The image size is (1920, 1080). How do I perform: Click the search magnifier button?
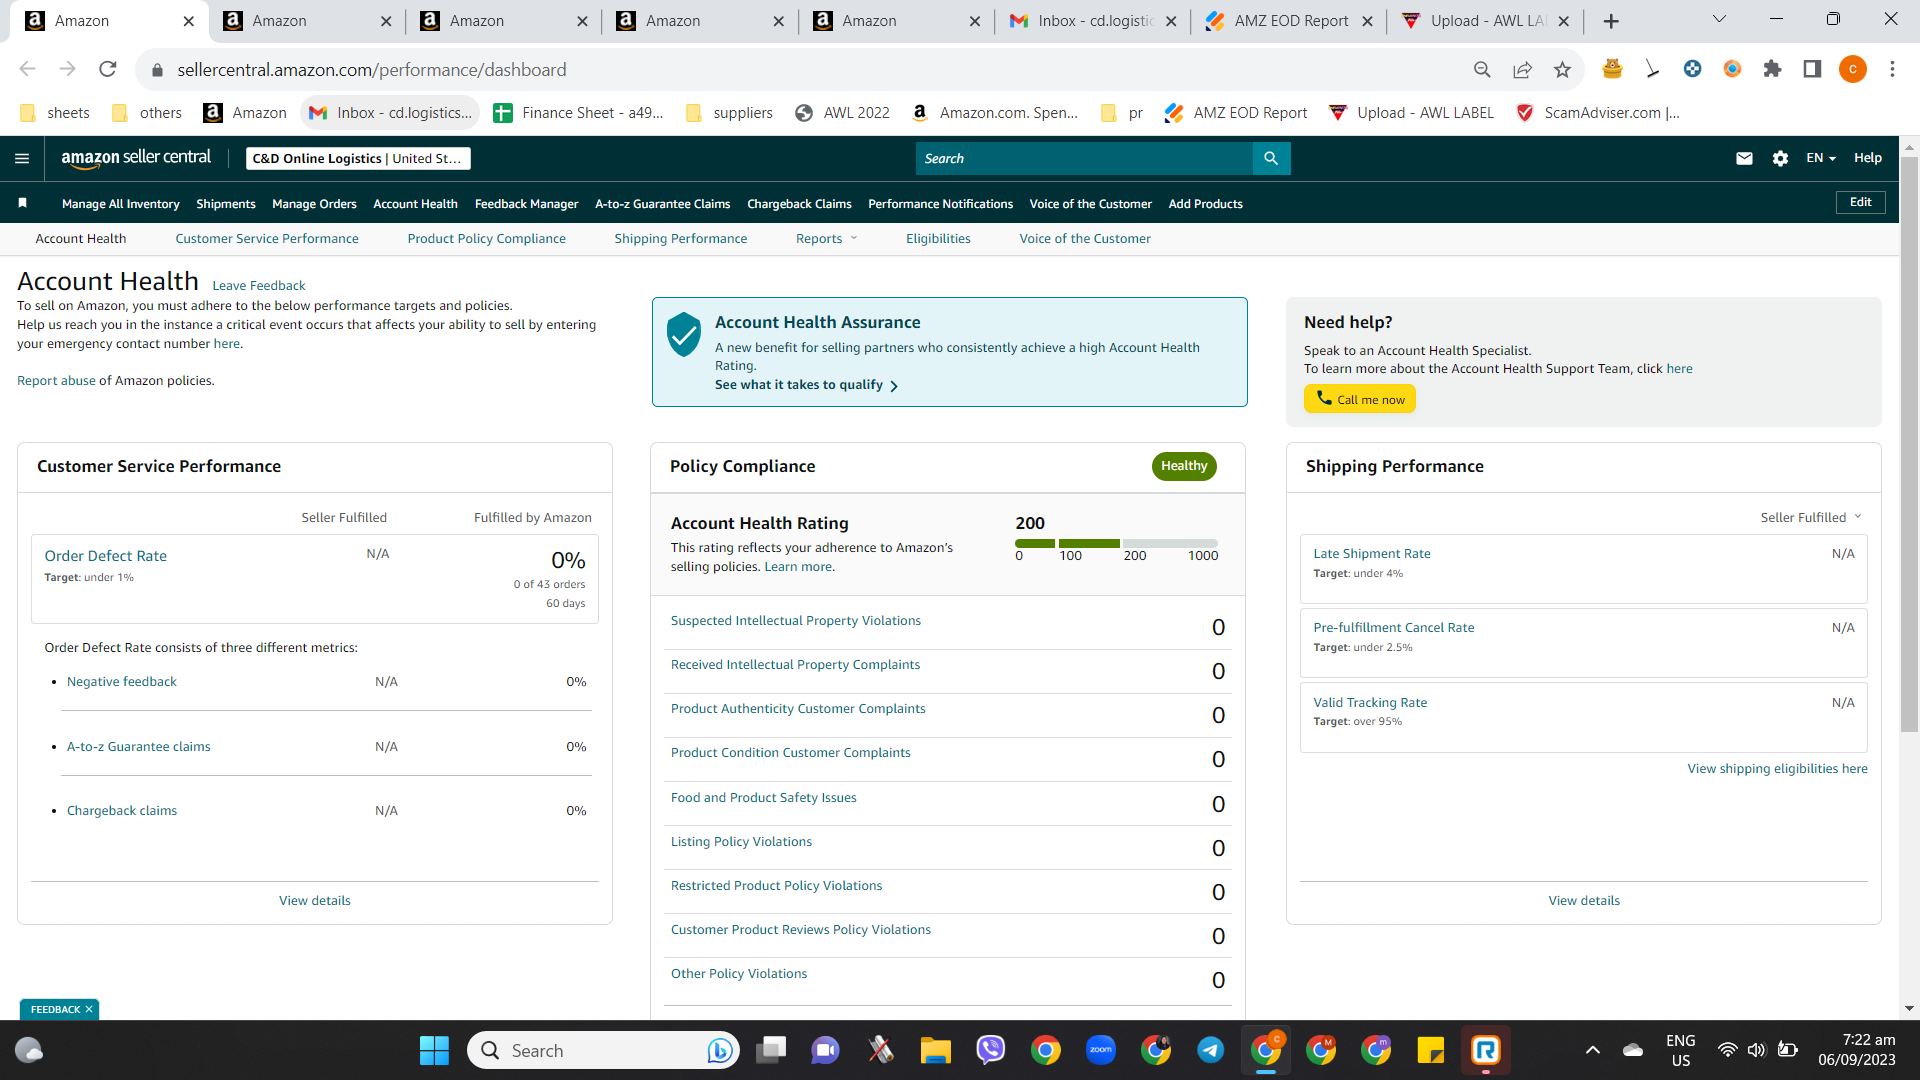[1271, 158]
